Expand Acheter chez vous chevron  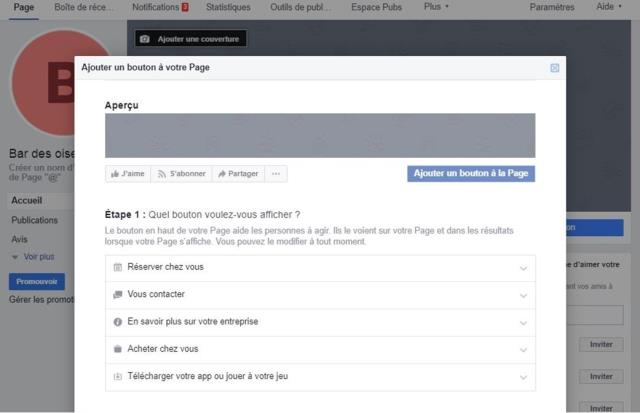(x=523, y=350)
